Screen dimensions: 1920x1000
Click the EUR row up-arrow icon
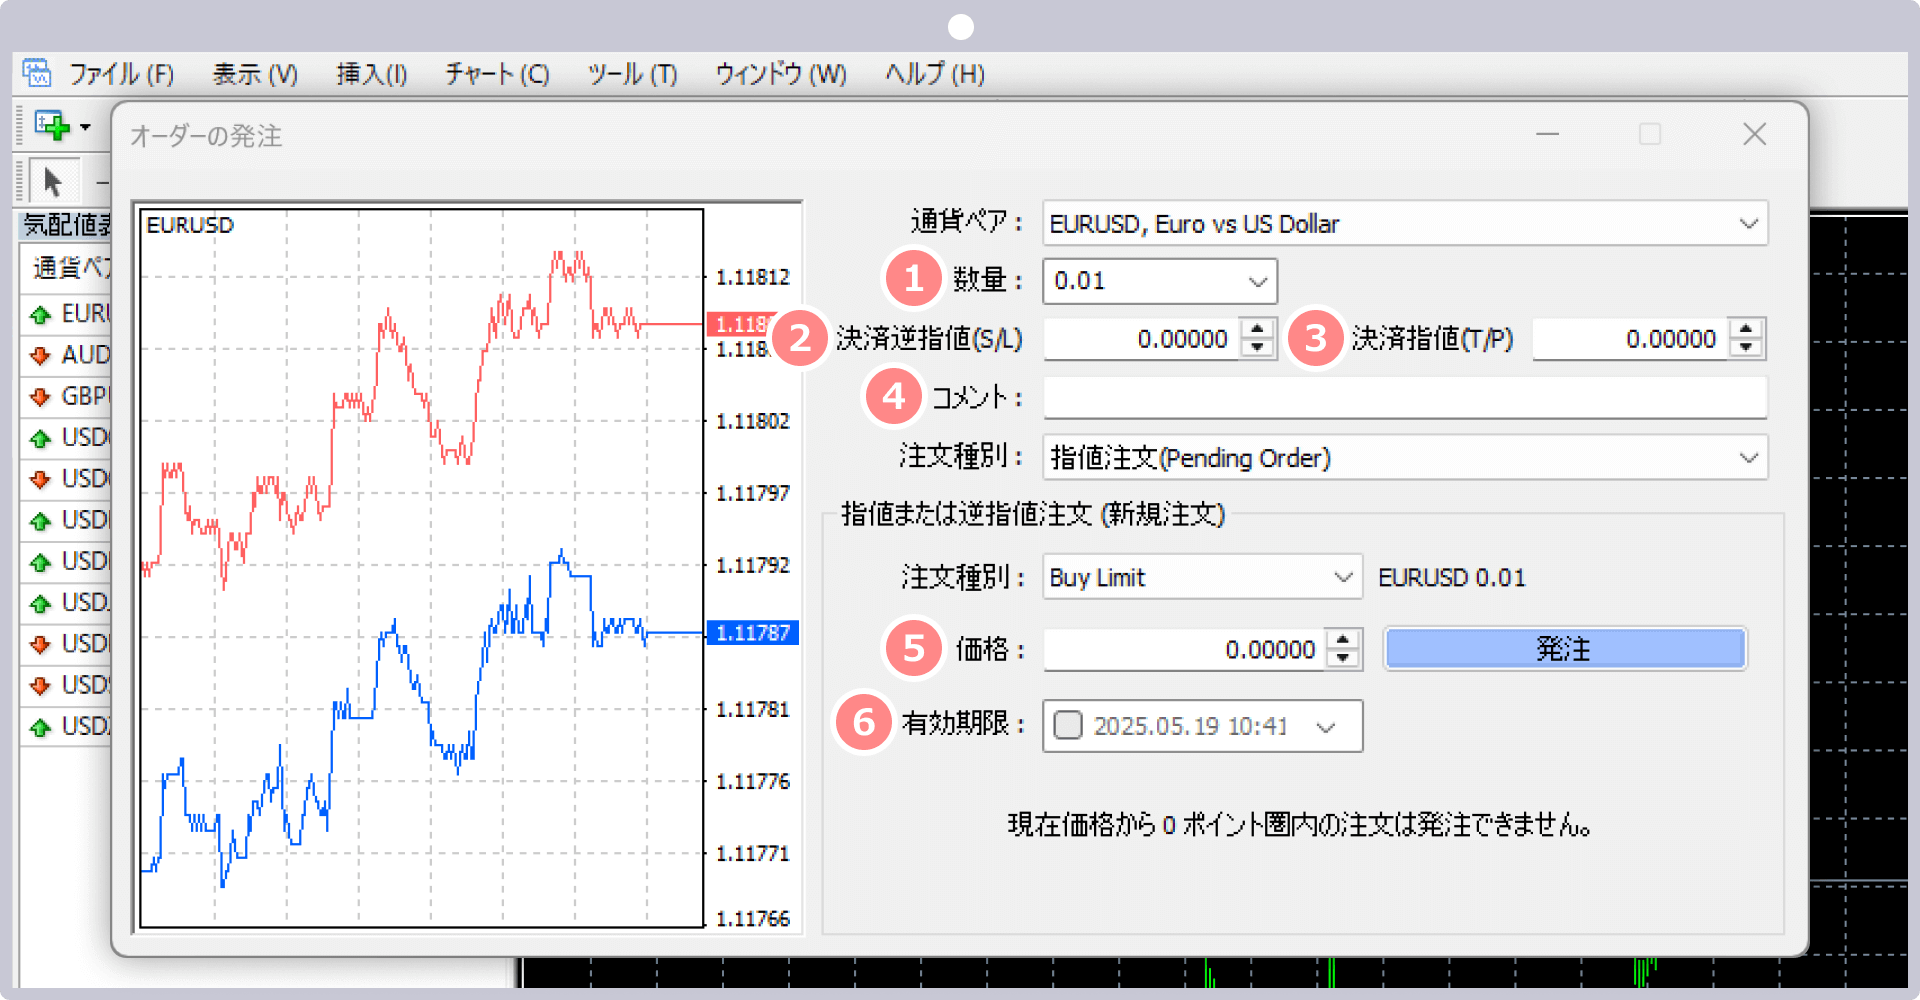coord(40,315)
